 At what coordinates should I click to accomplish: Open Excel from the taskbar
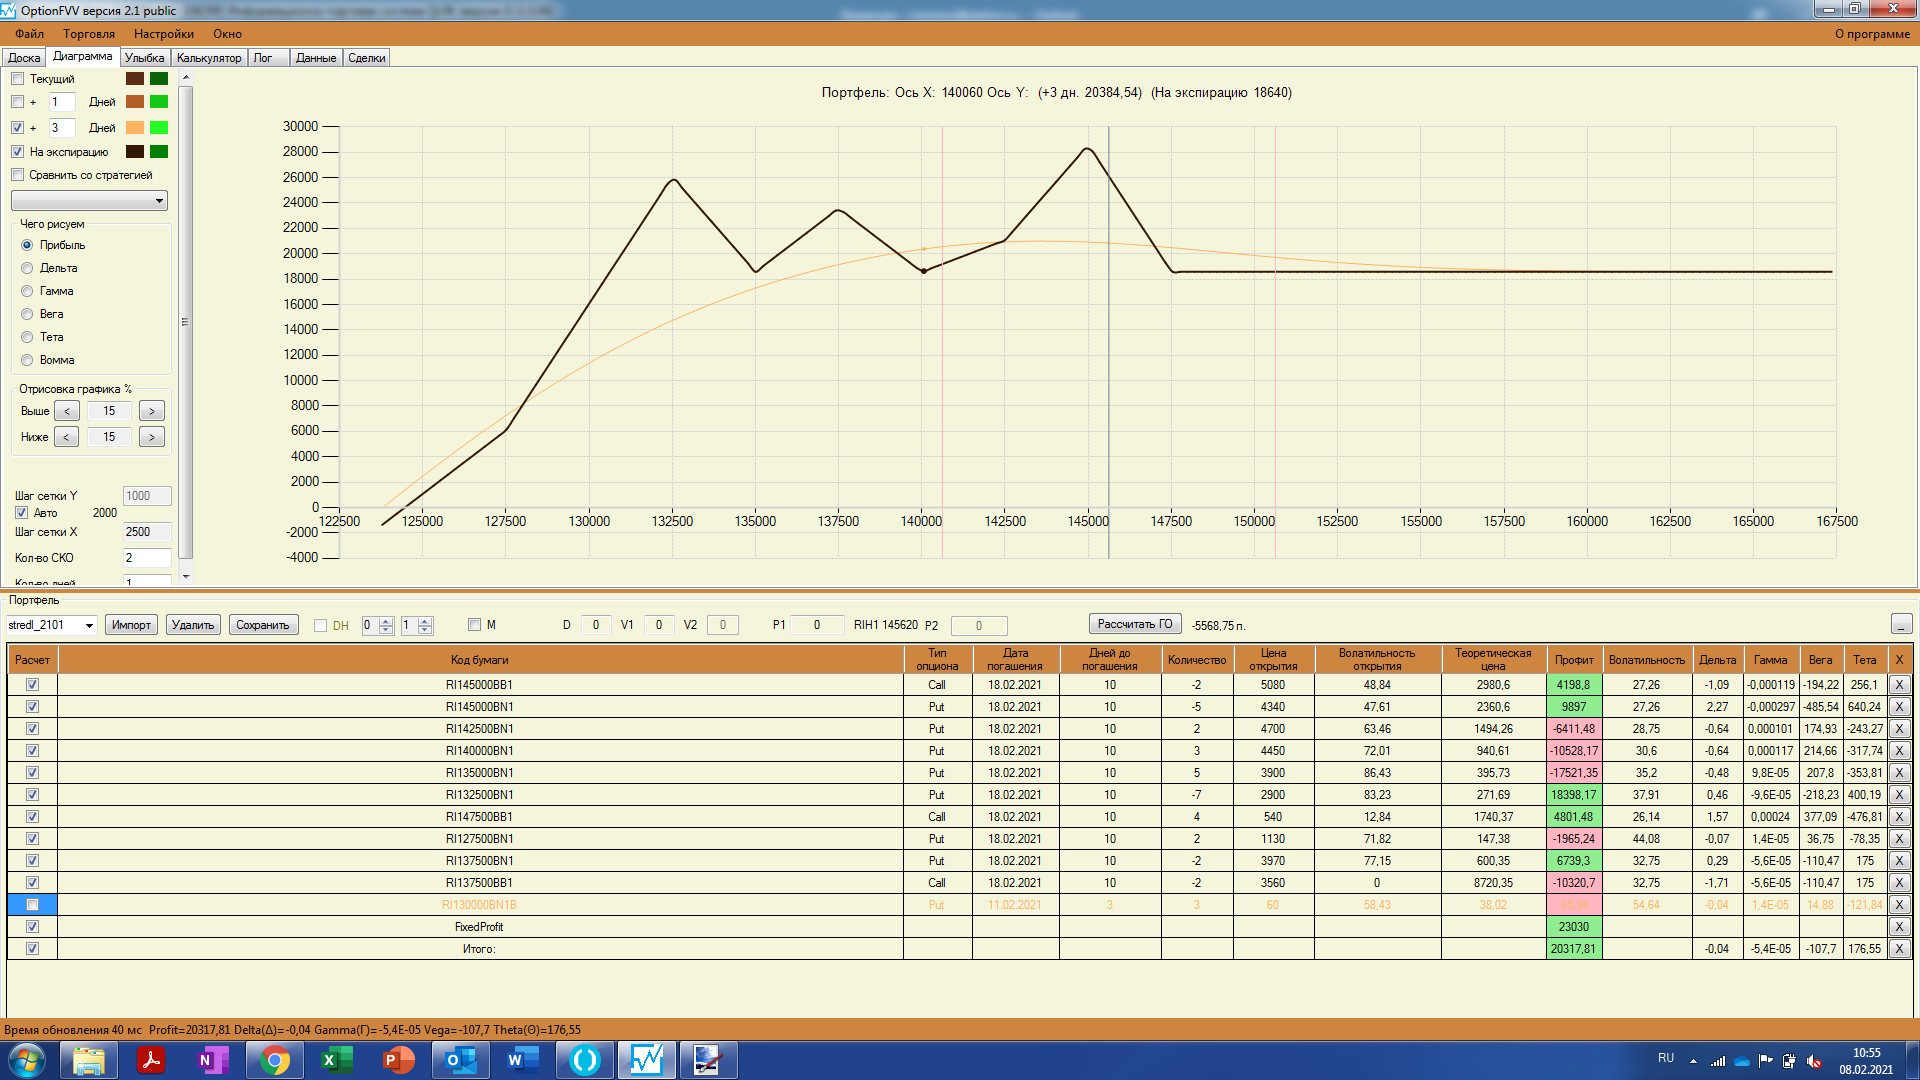(337, 1060)
